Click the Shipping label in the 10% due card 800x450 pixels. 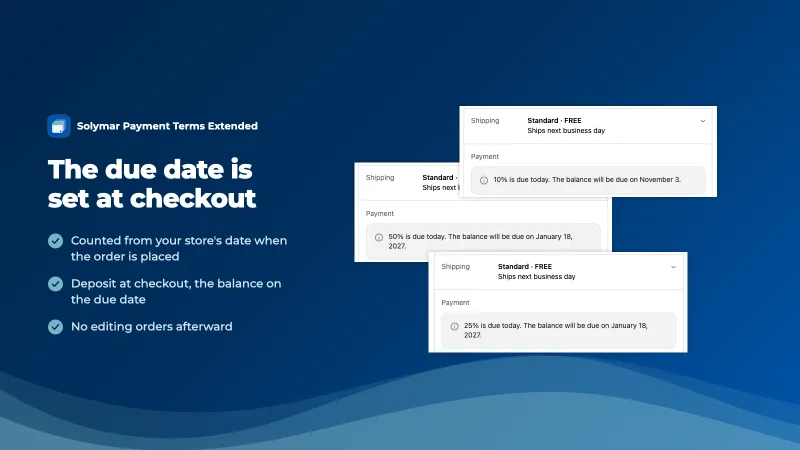click(x=485, y=120)
